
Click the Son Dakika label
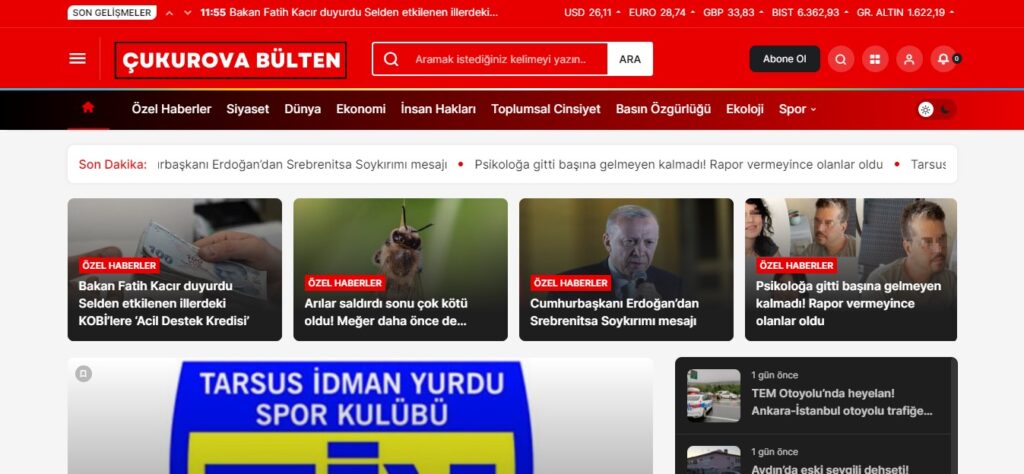(x=112, y=165)
